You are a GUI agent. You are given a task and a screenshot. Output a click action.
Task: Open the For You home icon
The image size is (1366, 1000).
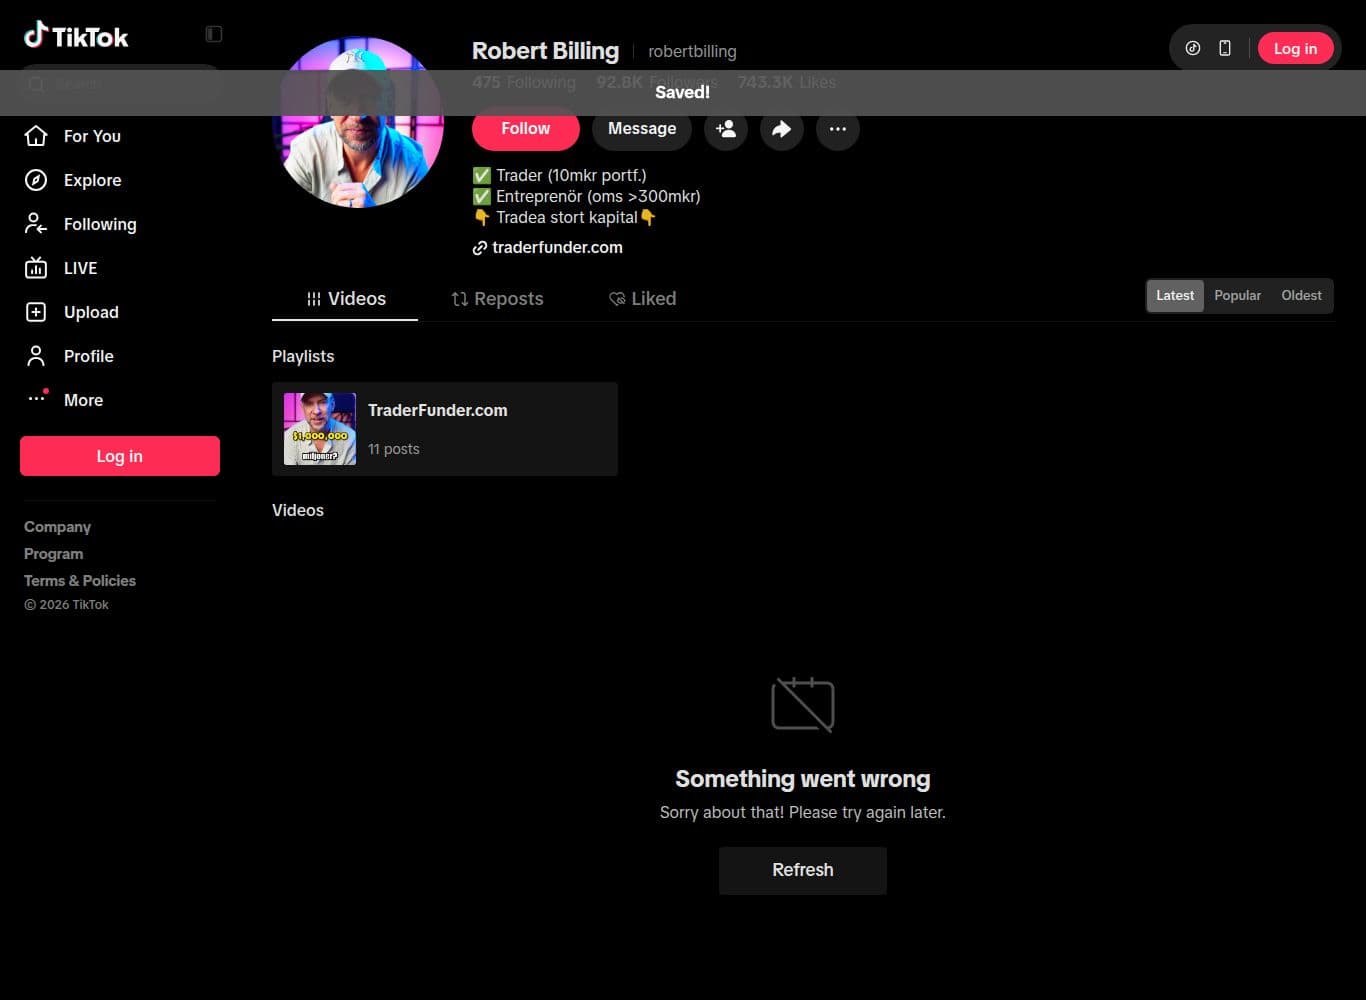point(36,136)
